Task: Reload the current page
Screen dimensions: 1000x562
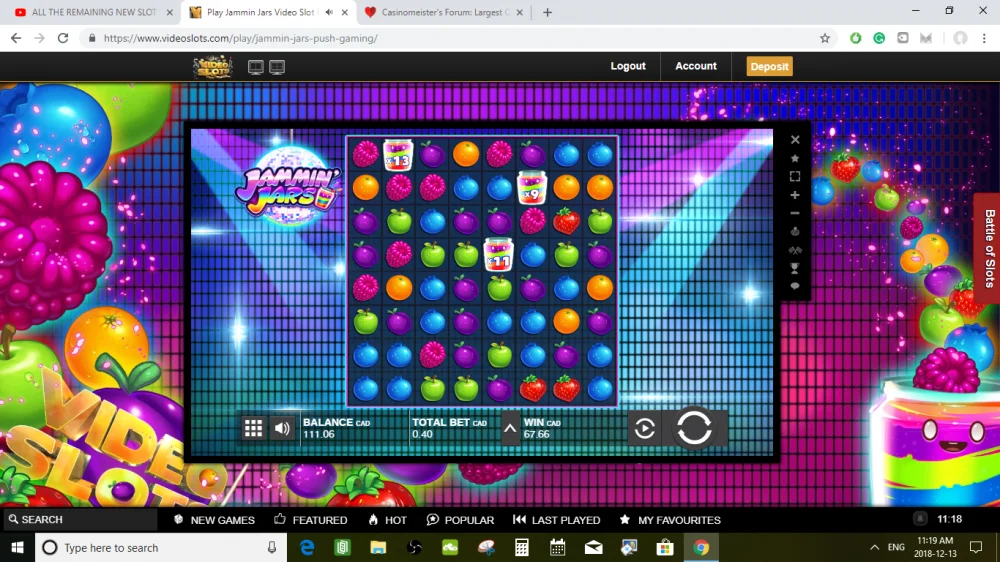Action: 62,38
